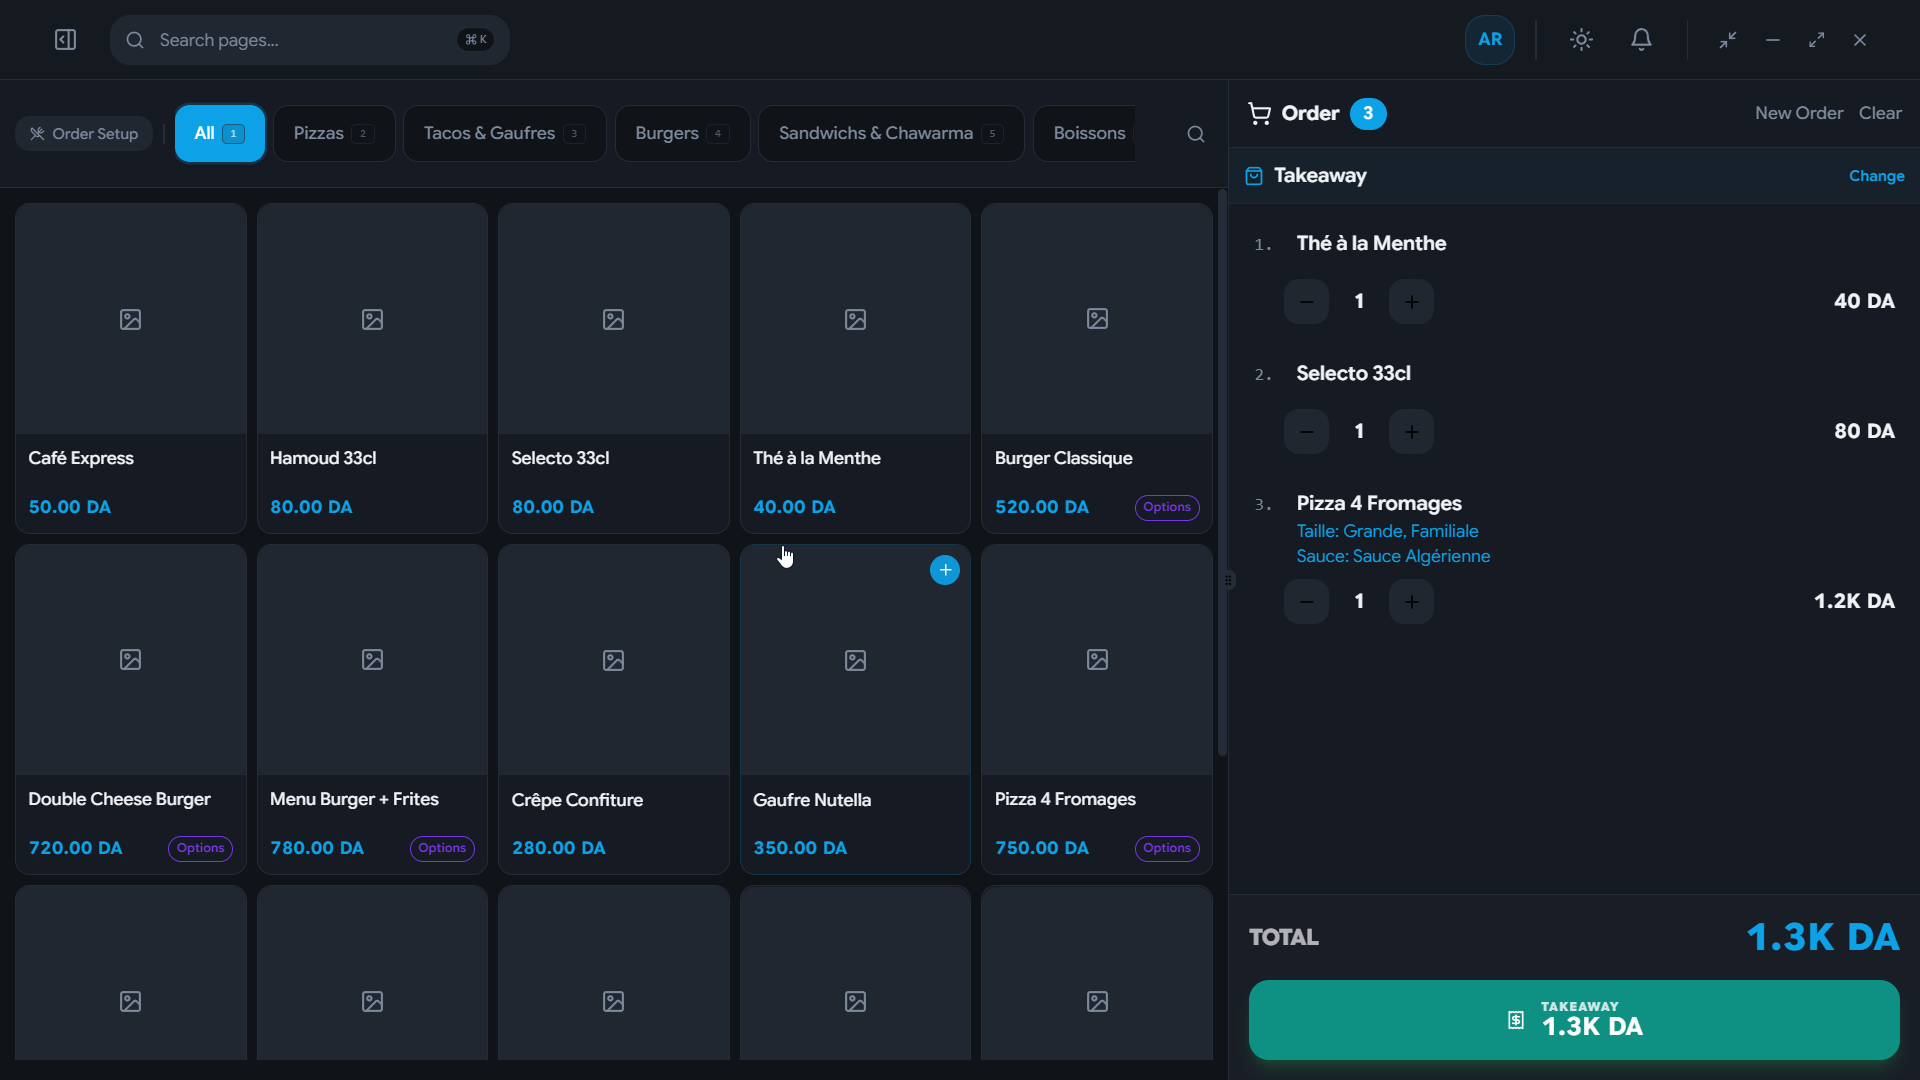Click Pizza 4 Fromages card image icon
Screen dimensions: 1920x1080
tap(1097, 660)
